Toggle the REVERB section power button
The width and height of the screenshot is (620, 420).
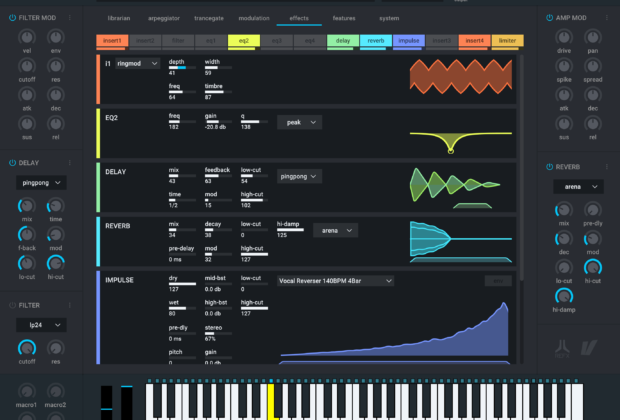pos(549,167)
